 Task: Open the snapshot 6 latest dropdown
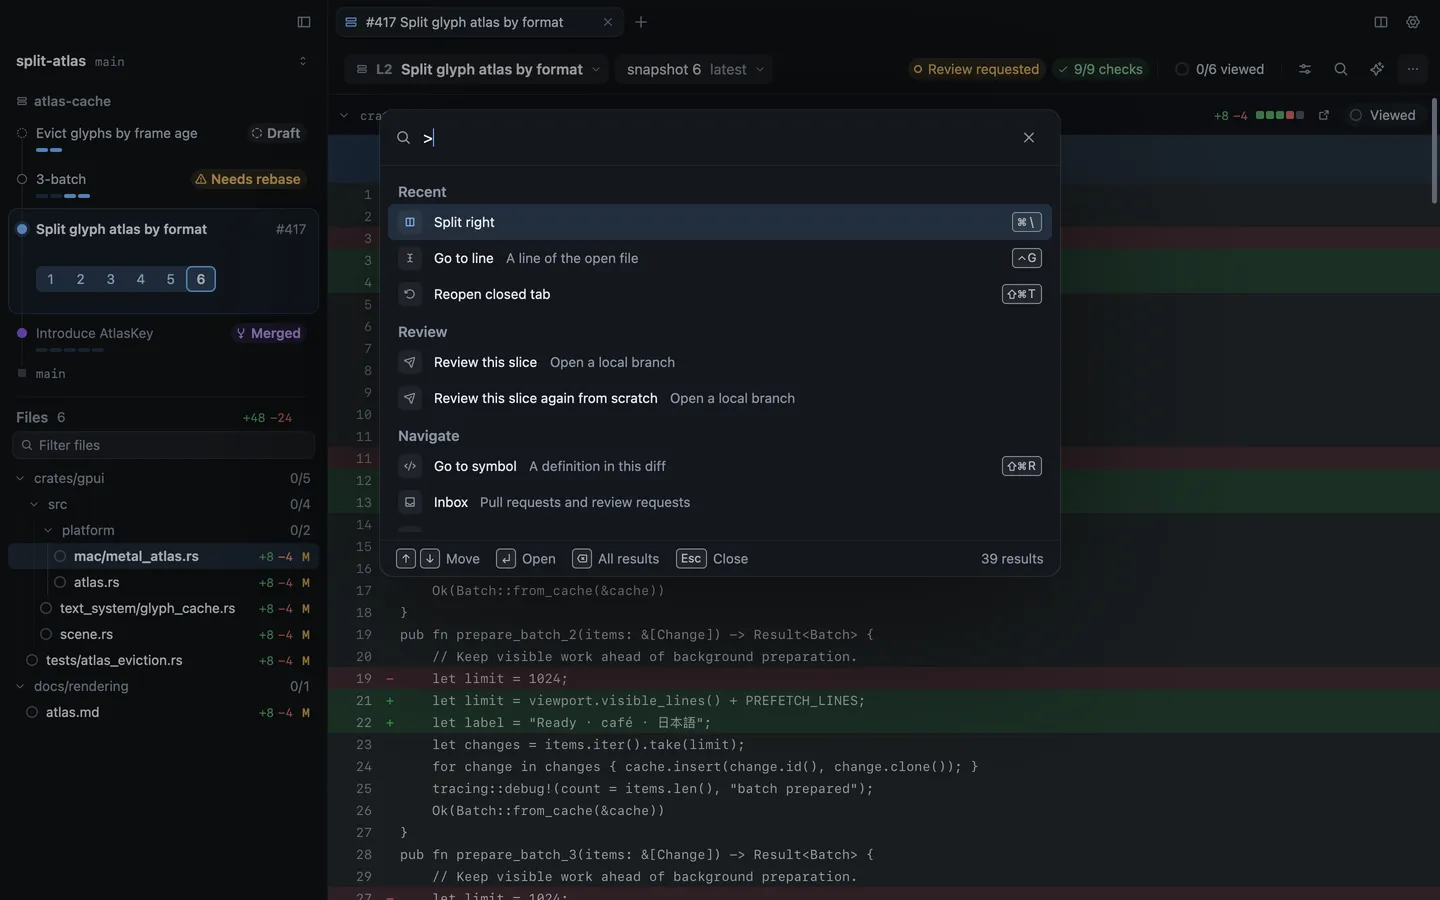pyautogui.click(x=695, y=69)
